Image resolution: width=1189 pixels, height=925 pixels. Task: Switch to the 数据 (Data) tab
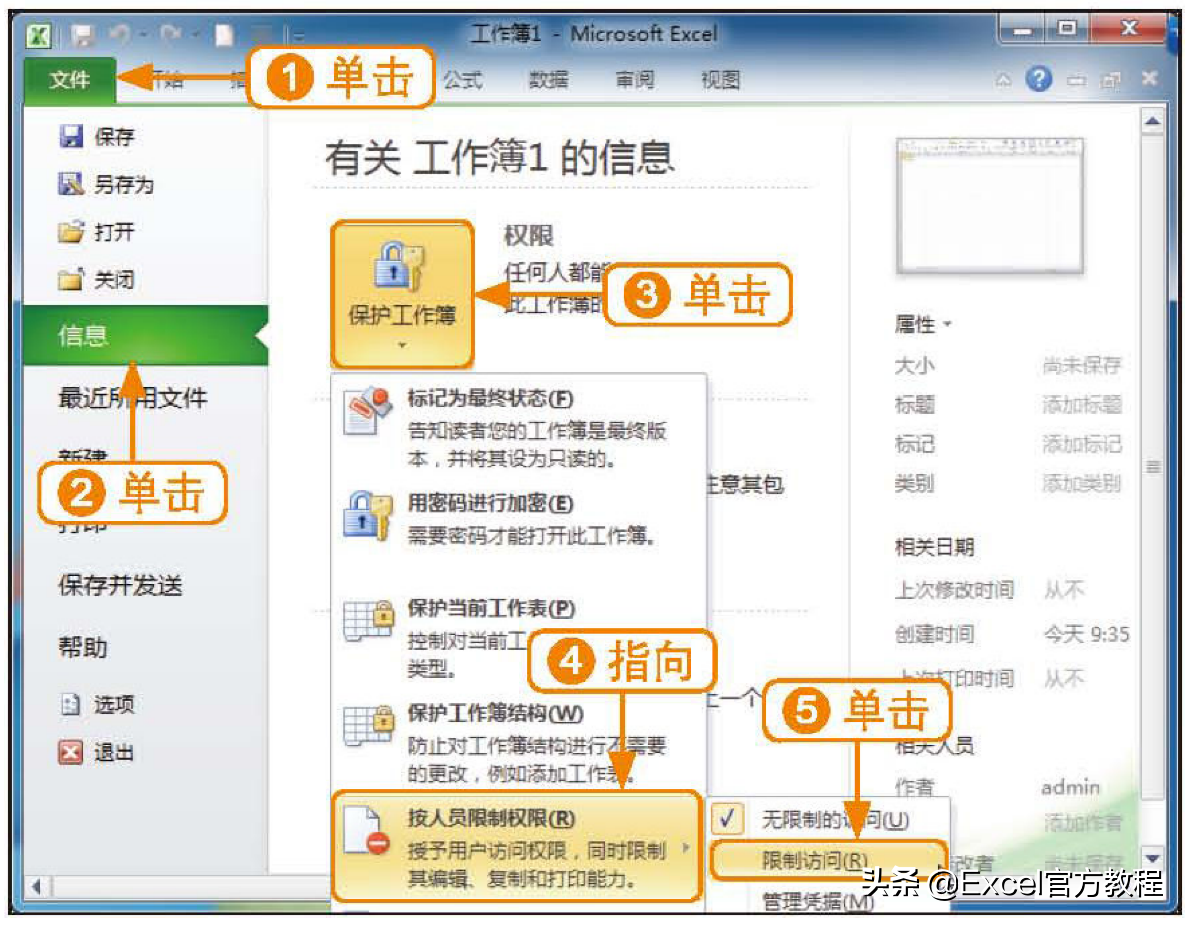[548, 79]
